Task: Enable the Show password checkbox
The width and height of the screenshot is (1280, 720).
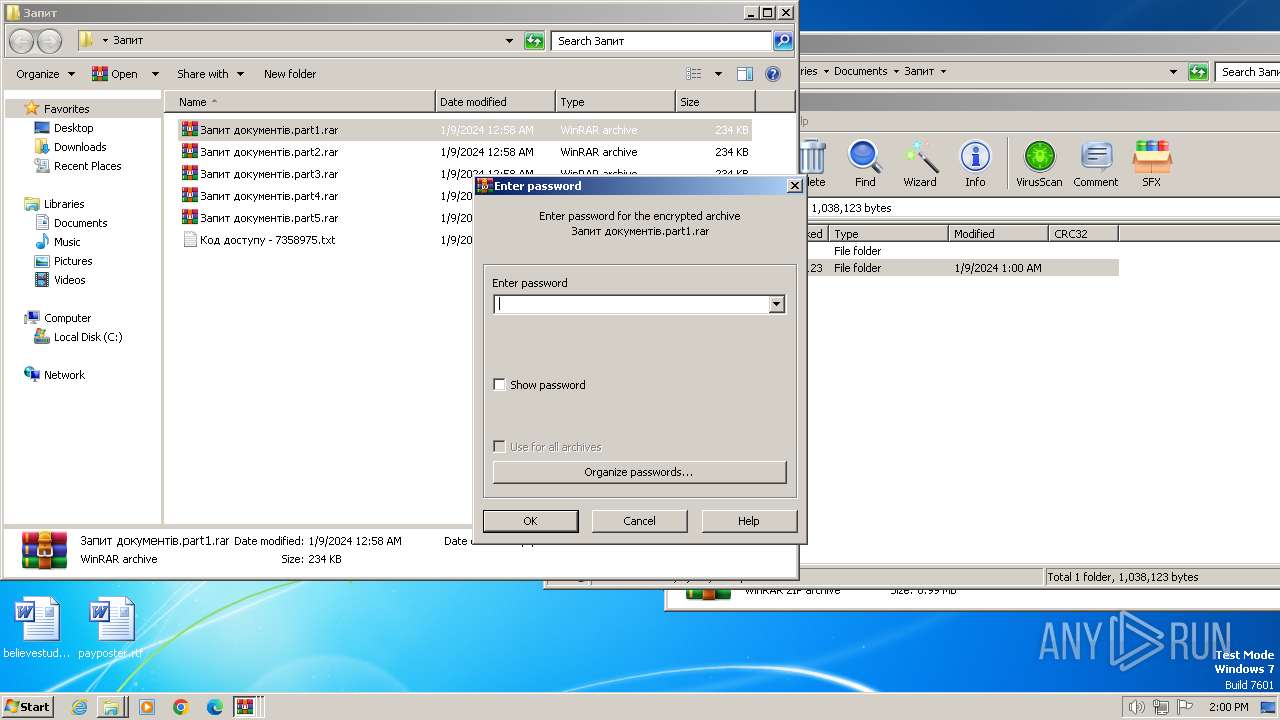Action: (500, 385)
